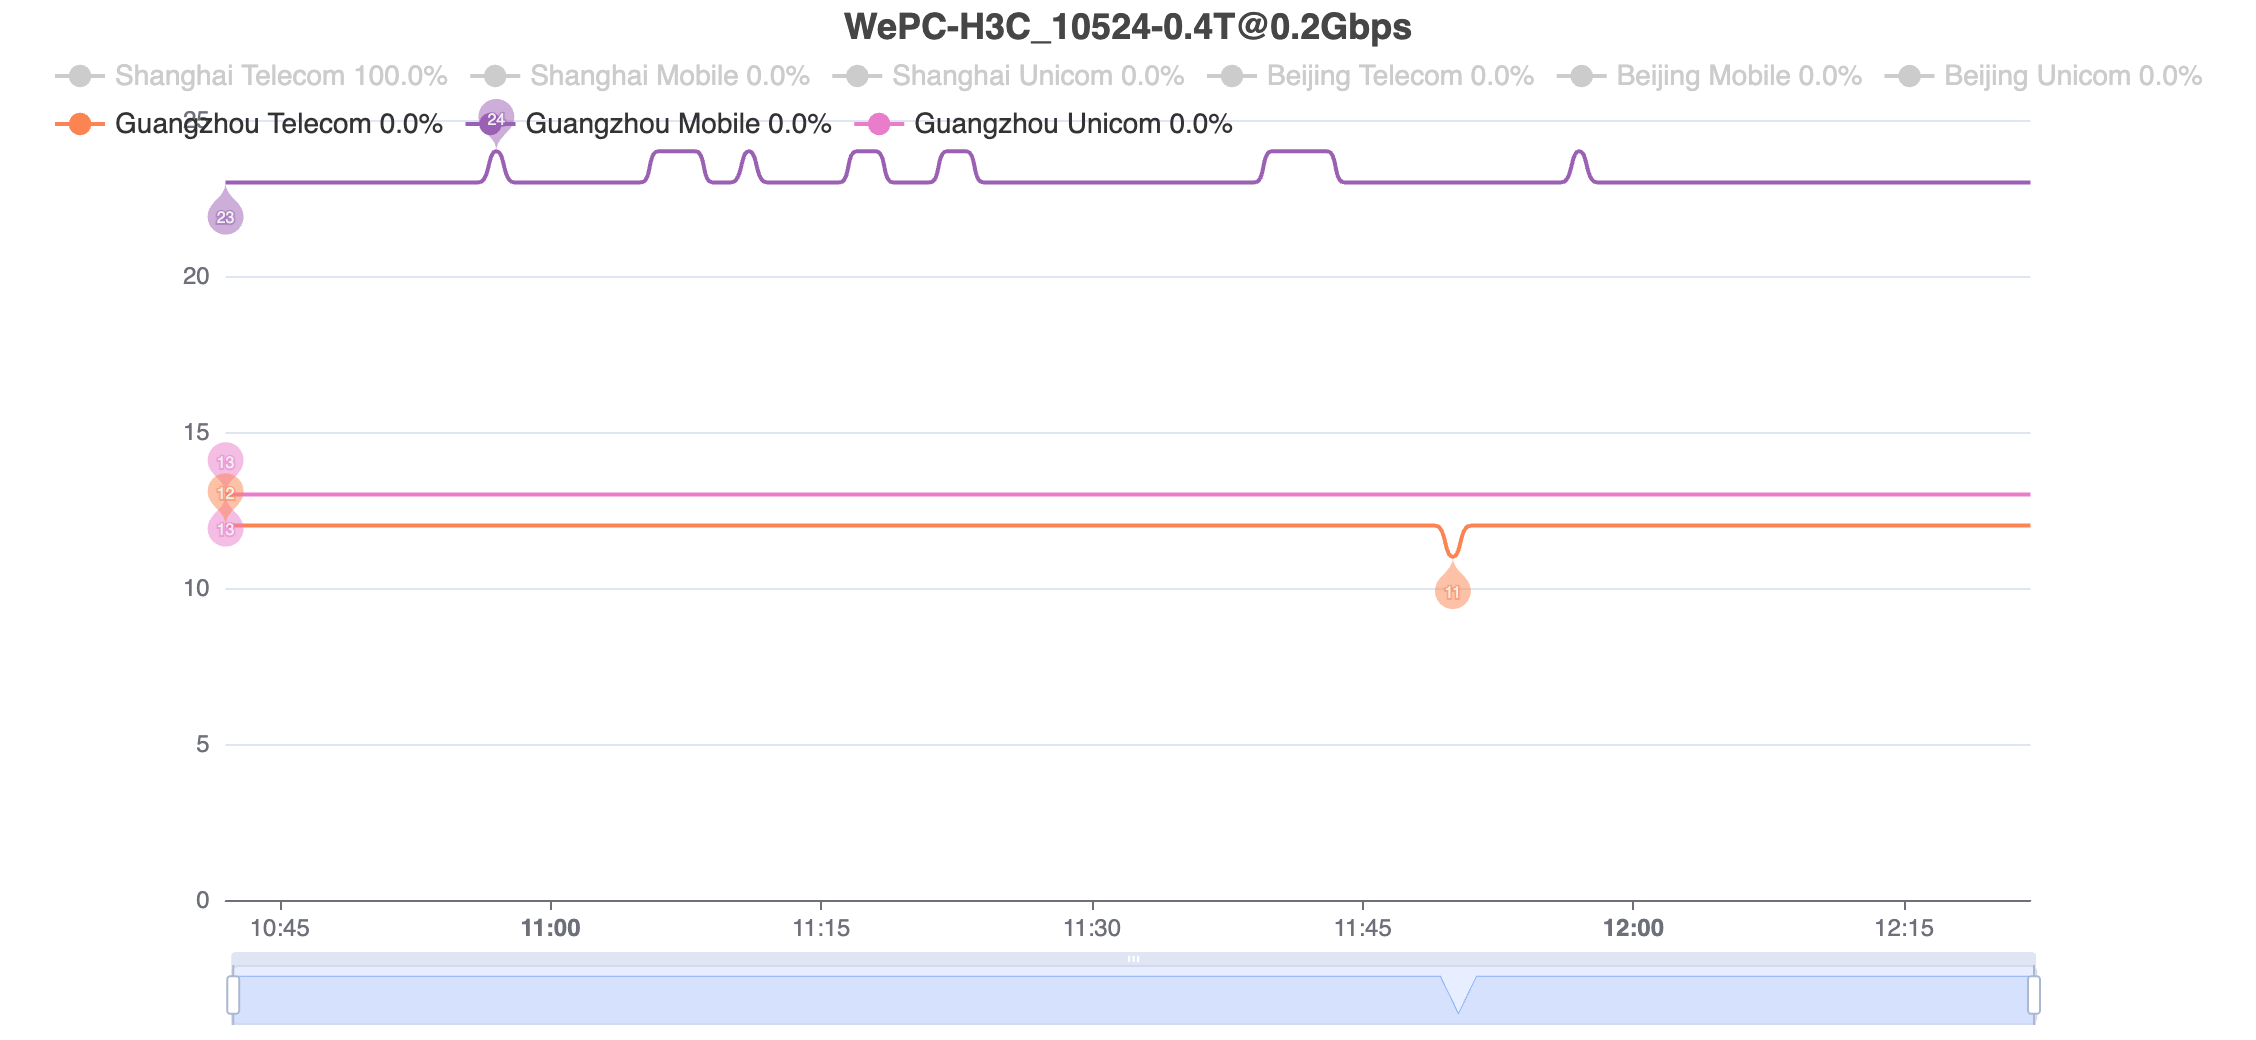Click the right zoom slider handle
Screen dimensions: 2256x1040
click(2034, 995)
